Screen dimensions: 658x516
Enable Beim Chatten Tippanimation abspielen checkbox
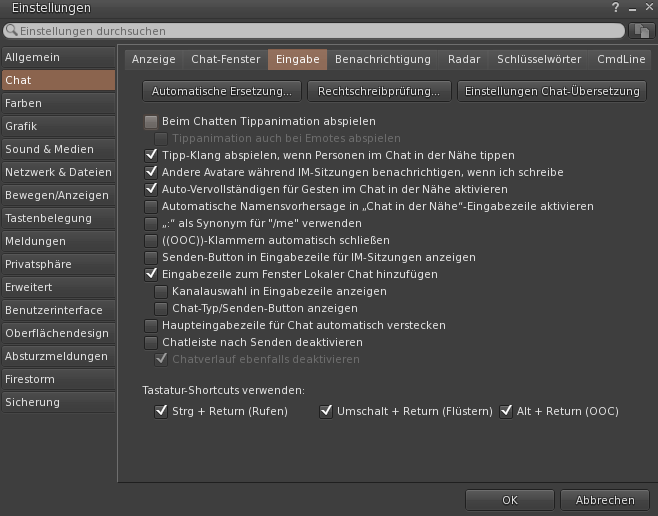[151, 122]
